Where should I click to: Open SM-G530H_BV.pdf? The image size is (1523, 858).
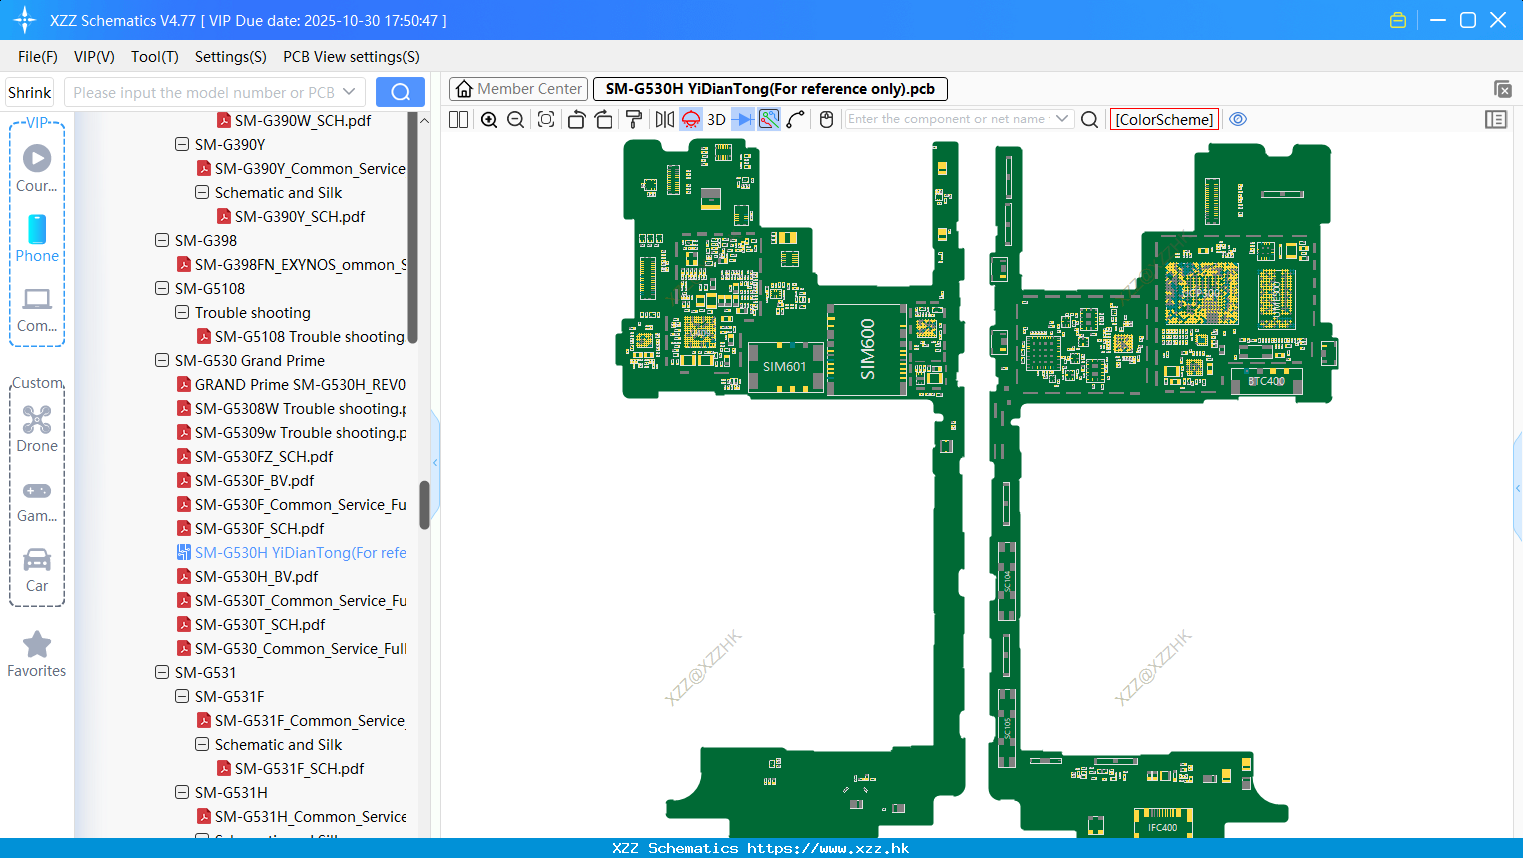coord(257,576)
